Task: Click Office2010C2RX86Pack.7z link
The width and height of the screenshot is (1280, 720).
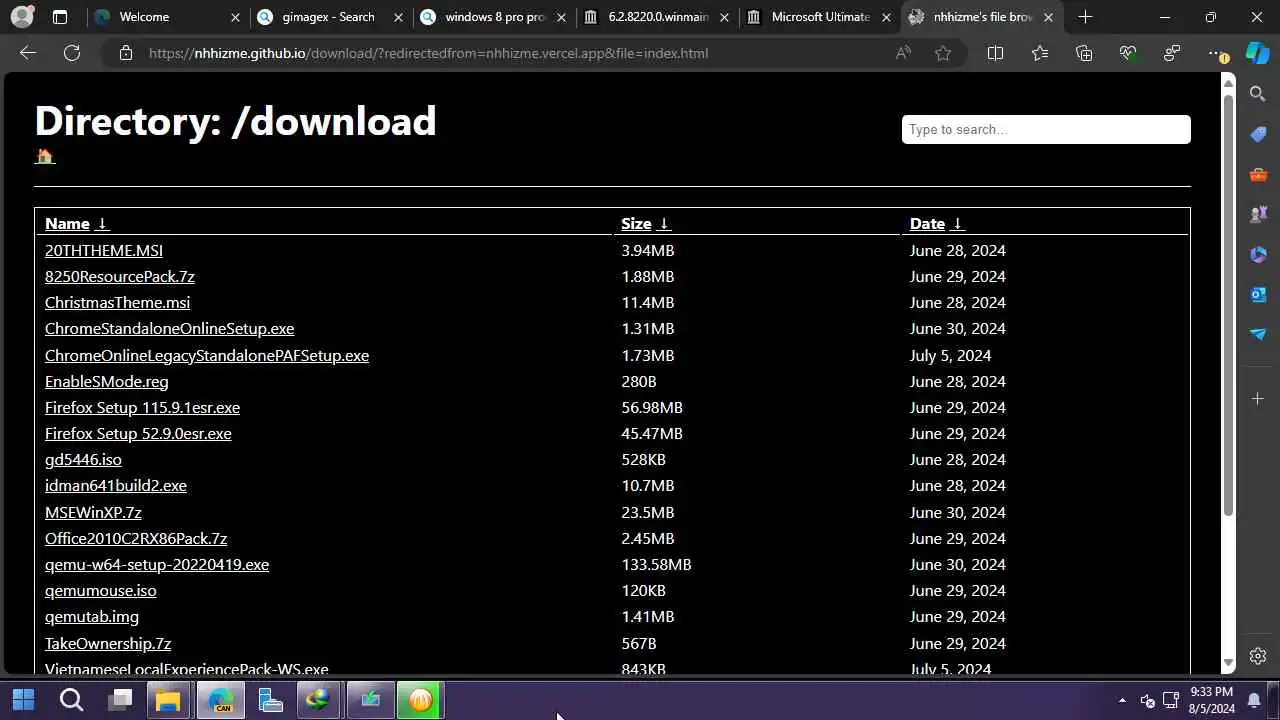Action: [136, 538]
